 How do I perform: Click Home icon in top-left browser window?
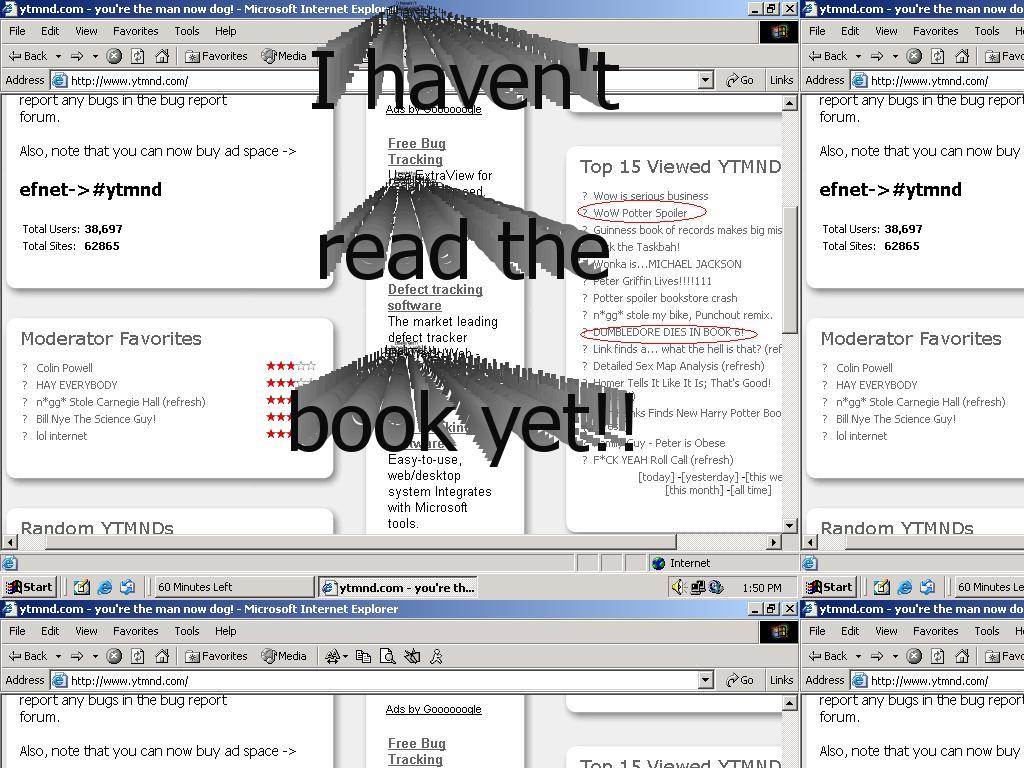(x=162, y=56)
